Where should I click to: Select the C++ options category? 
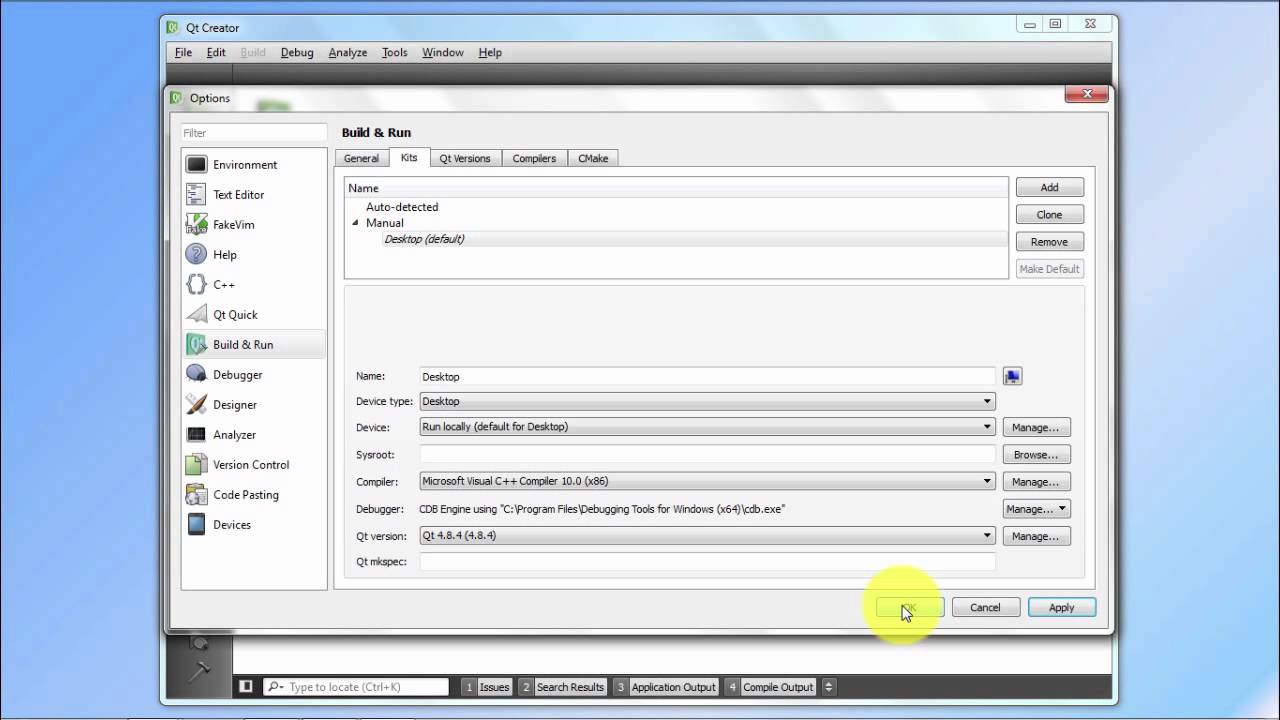tap(254, 285)
